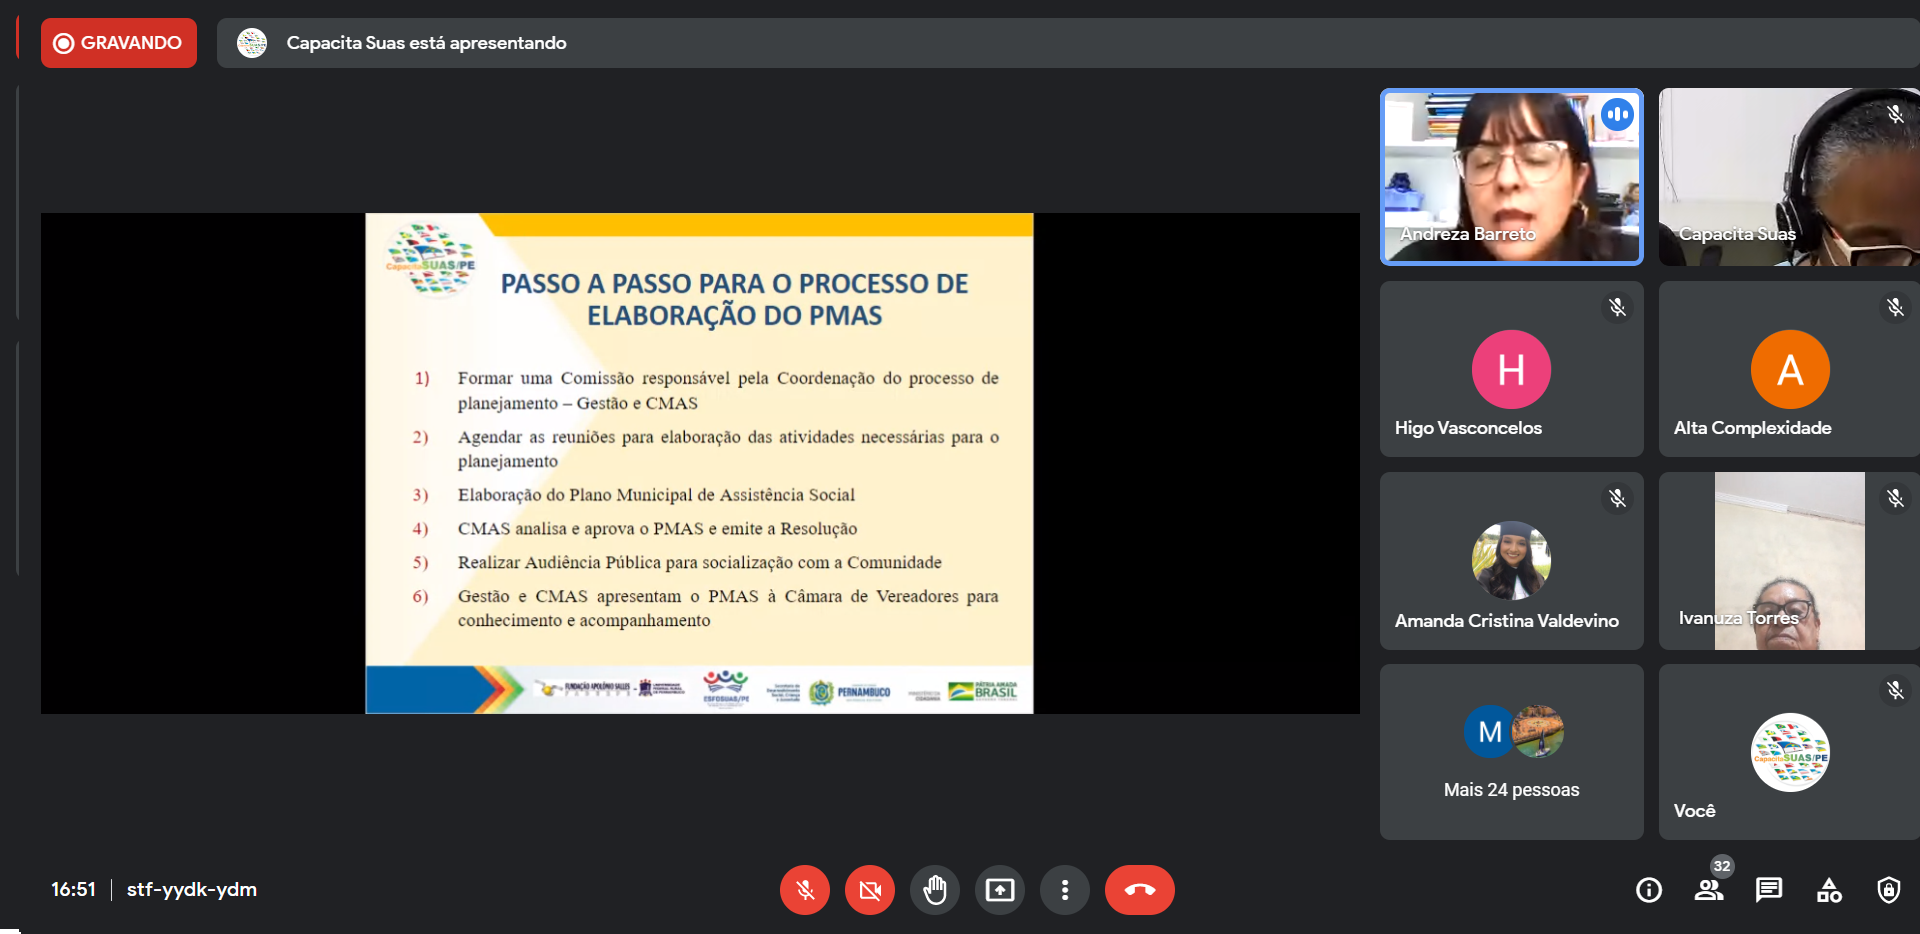Click the present screen icon
The height and width of the screenshot is (934, 1920).
pyautogui.click(x=1000, y=890)
